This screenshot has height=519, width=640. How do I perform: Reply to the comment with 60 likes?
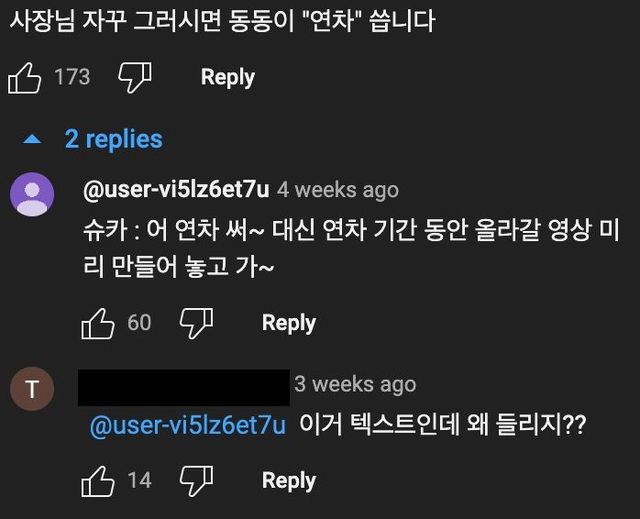pyautogui.click(x=288, y=322)
